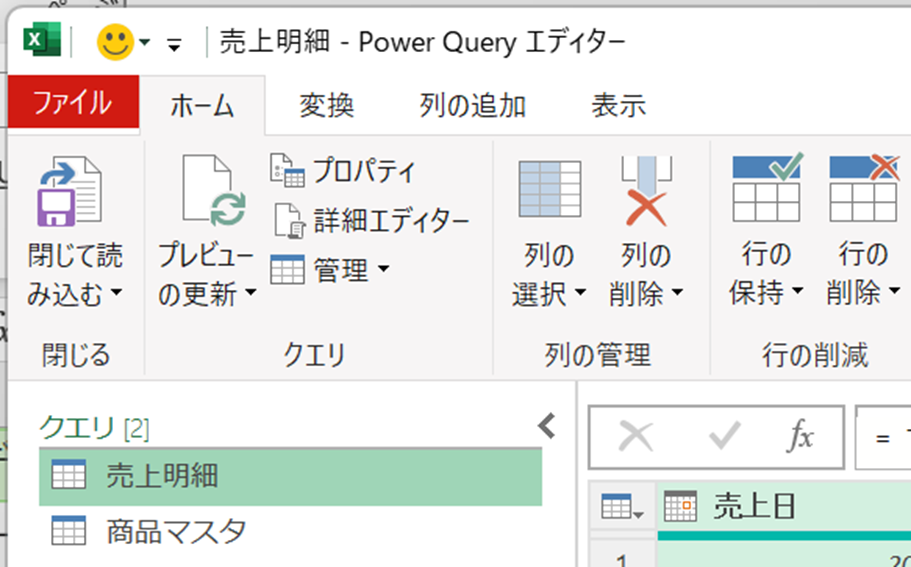This screenshot has width=911, height=567.
Task: Click the fx function icon
Action: coord(800,436)
